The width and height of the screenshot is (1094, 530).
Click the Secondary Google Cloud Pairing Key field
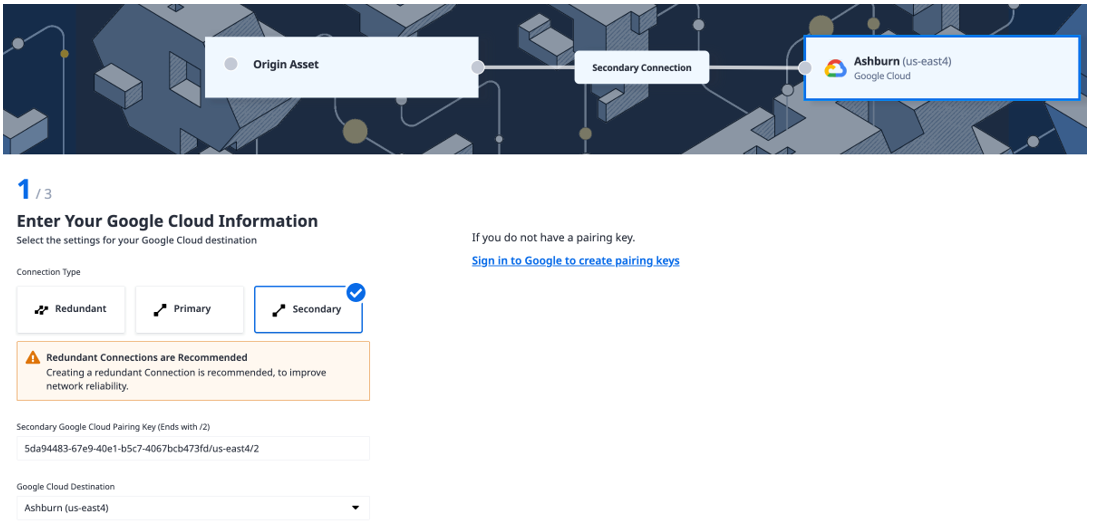193,448
